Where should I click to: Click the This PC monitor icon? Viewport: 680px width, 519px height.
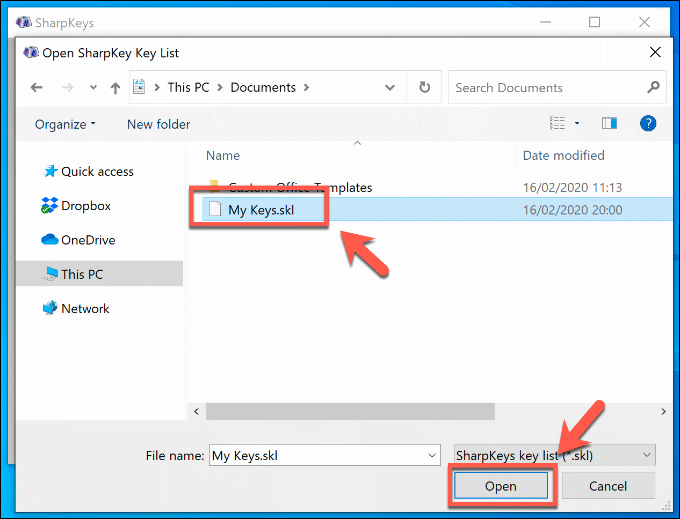(51, 274)
